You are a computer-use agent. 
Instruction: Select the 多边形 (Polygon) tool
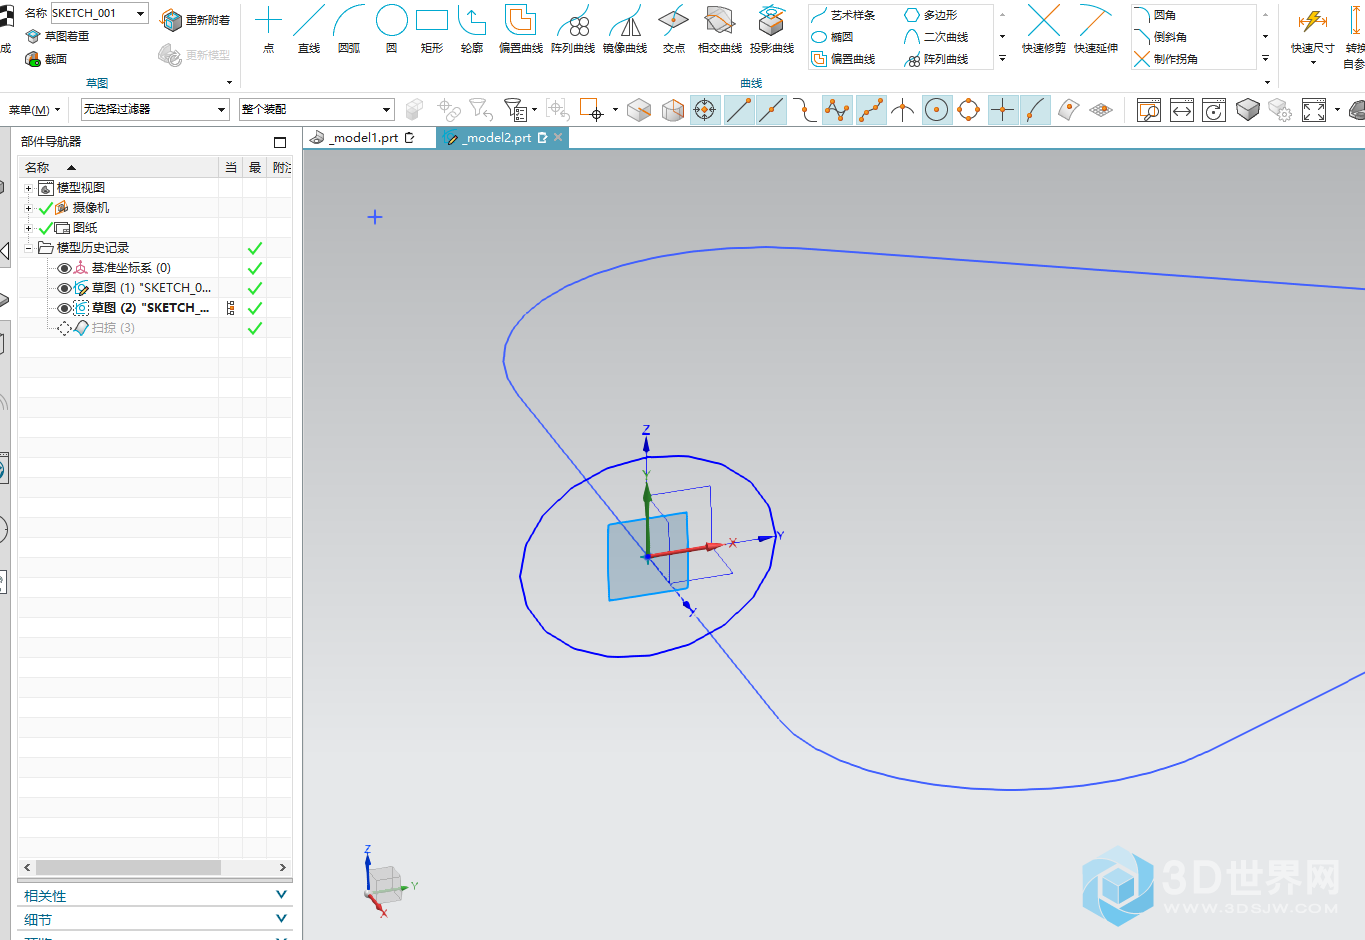click(x=931, y=15)
